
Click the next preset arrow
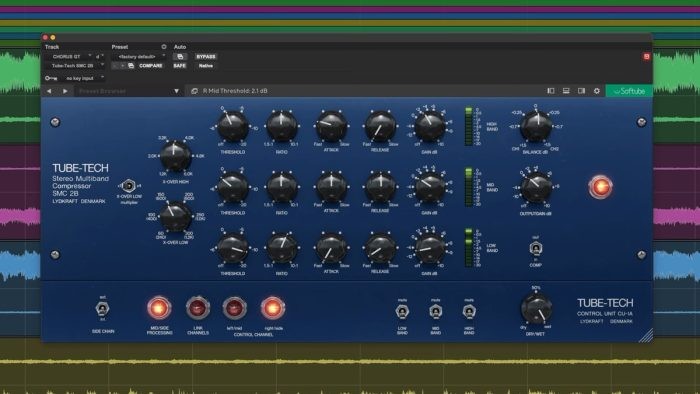(65, 91)
